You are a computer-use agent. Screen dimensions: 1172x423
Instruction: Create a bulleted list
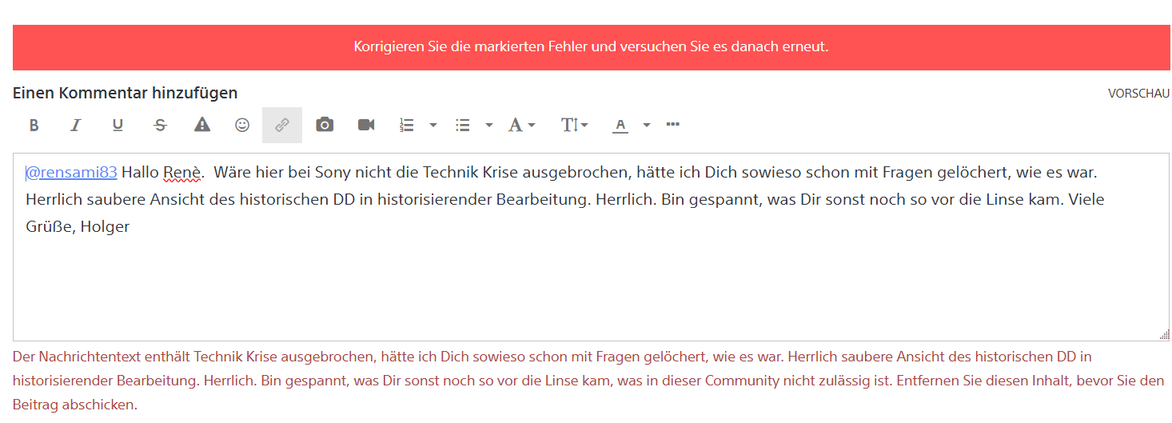pyautogui.click(x=463, y=125)
